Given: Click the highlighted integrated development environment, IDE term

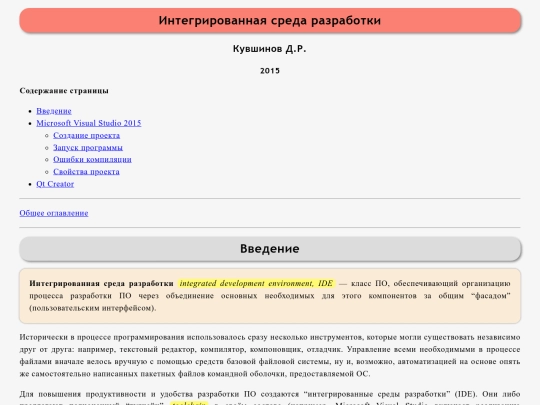Looking at the screenshot, I should point(256,283).
